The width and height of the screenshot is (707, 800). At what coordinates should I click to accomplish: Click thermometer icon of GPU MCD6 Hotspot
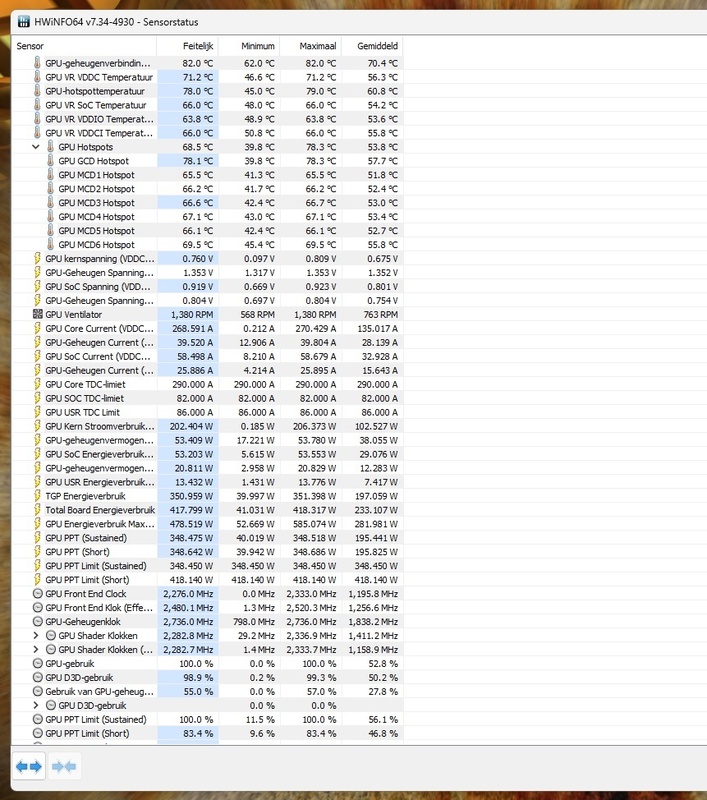(x=50, y=244)
